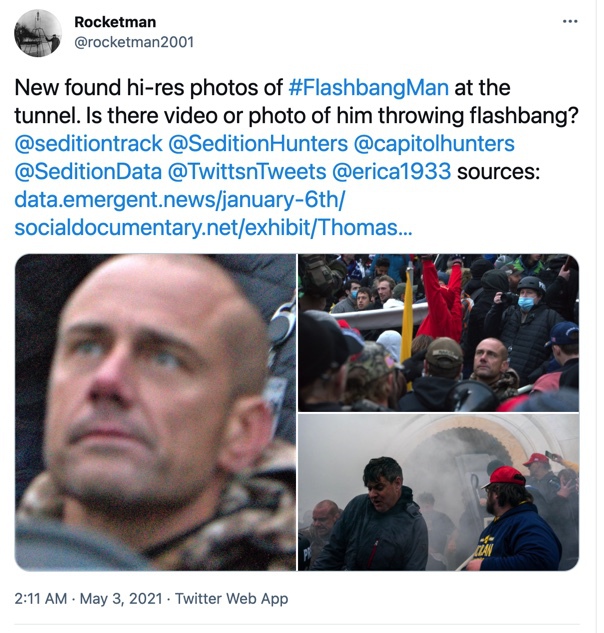
Task: Click the Twitter Web App source label
Action: pyautogui.click(x=231, y=598)
